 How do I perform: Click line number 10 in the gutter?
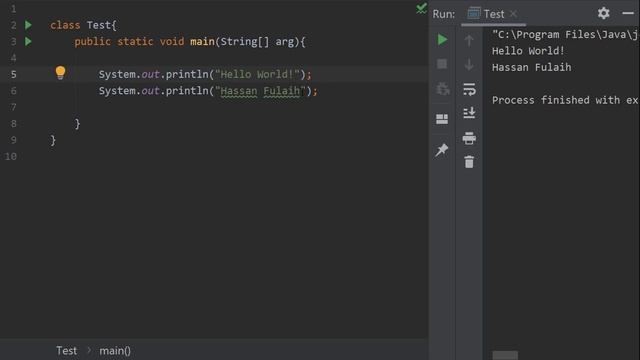pyautogui.click(x=11, y=156)
